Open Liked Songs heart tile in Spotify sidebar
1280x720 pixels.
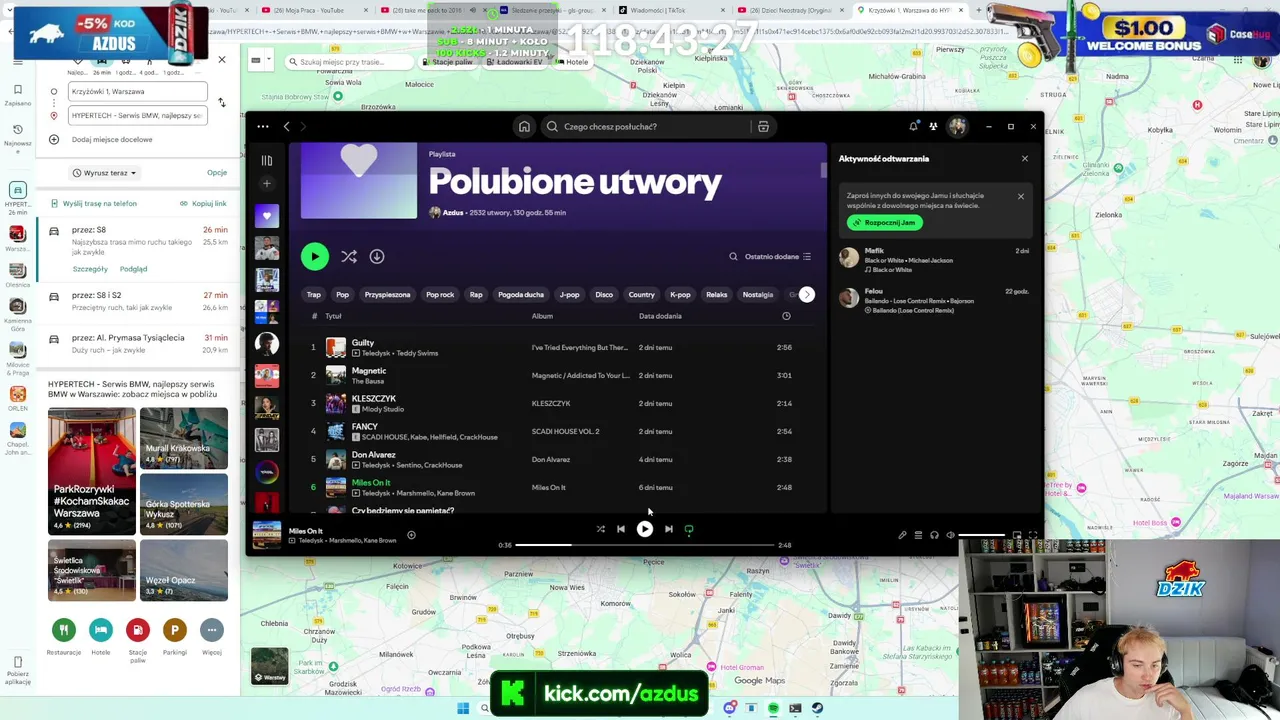267,216
